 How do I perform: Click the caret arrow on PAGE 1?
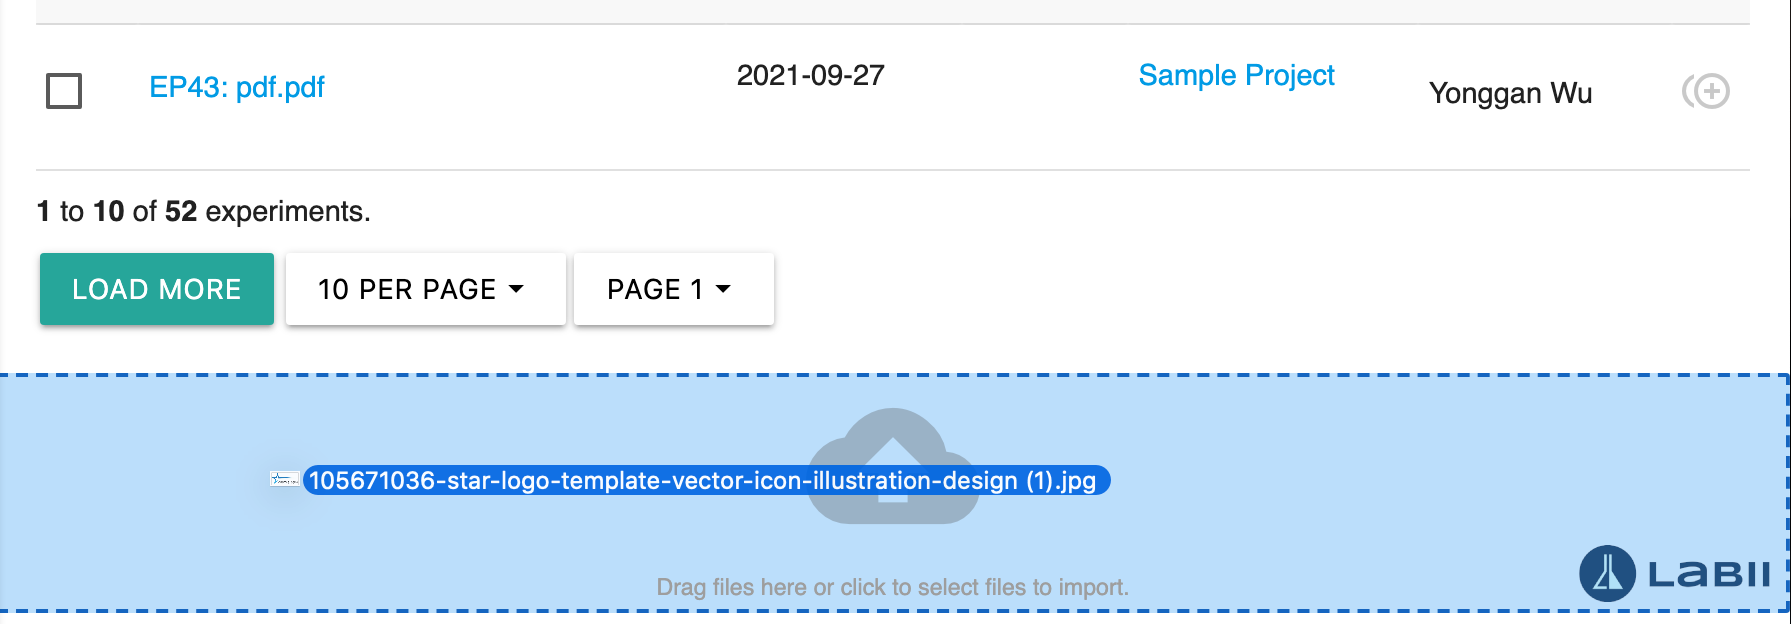[x=724, y=289]
